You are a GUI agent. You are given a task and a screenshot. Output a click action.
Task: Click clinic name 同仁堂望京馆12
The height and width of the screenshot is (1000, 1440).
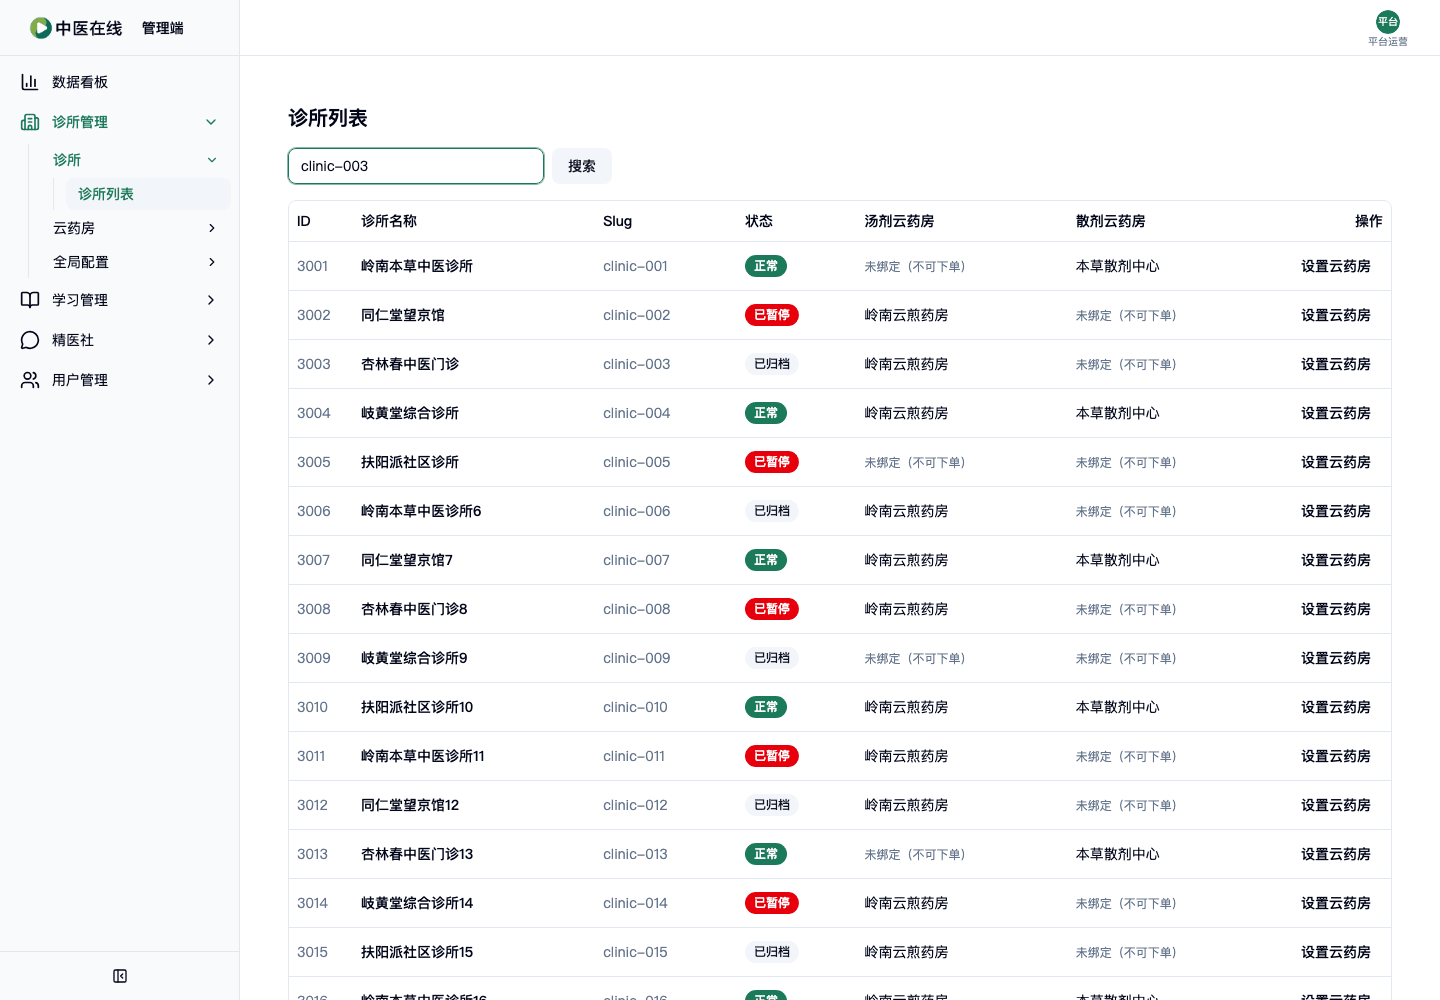tap(410, 805)
